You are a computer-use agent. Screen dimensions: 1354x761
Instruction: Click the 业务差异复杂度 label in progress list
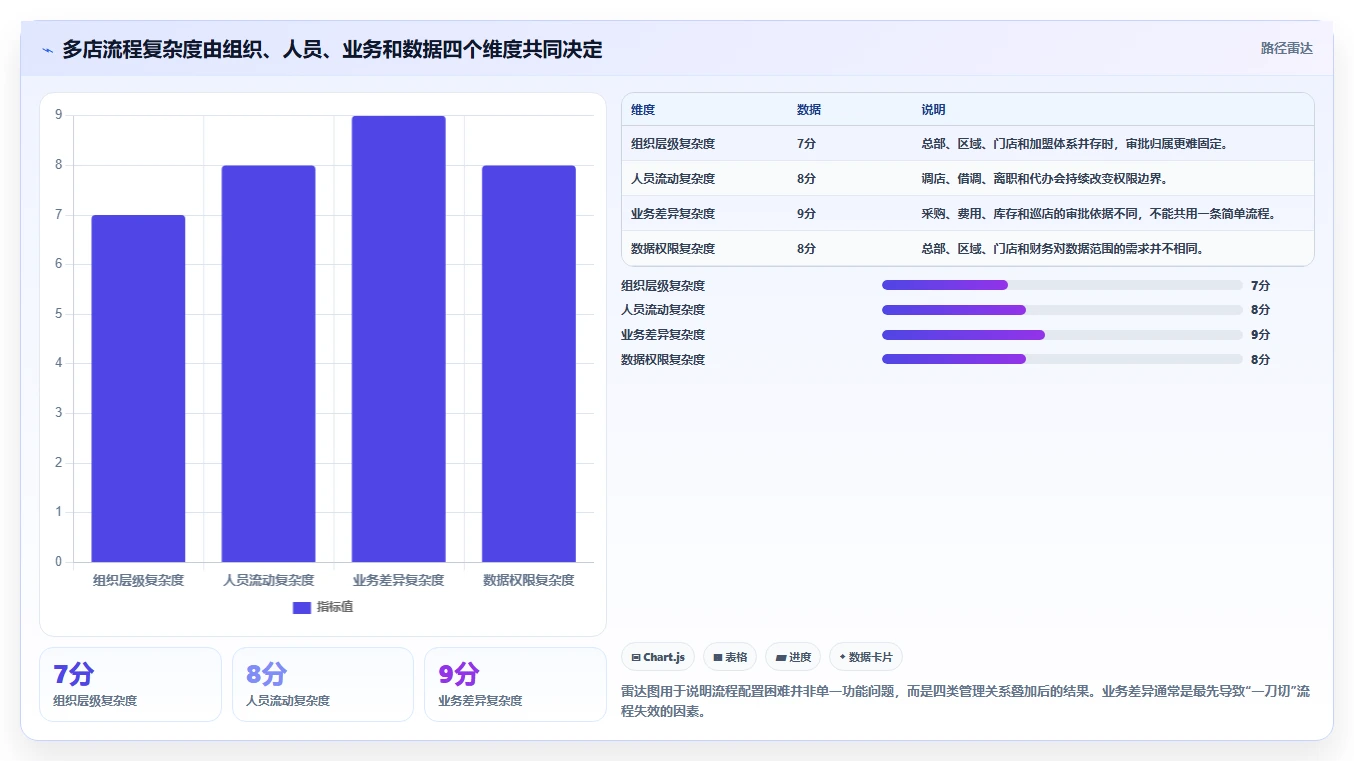tap(663, 335)
